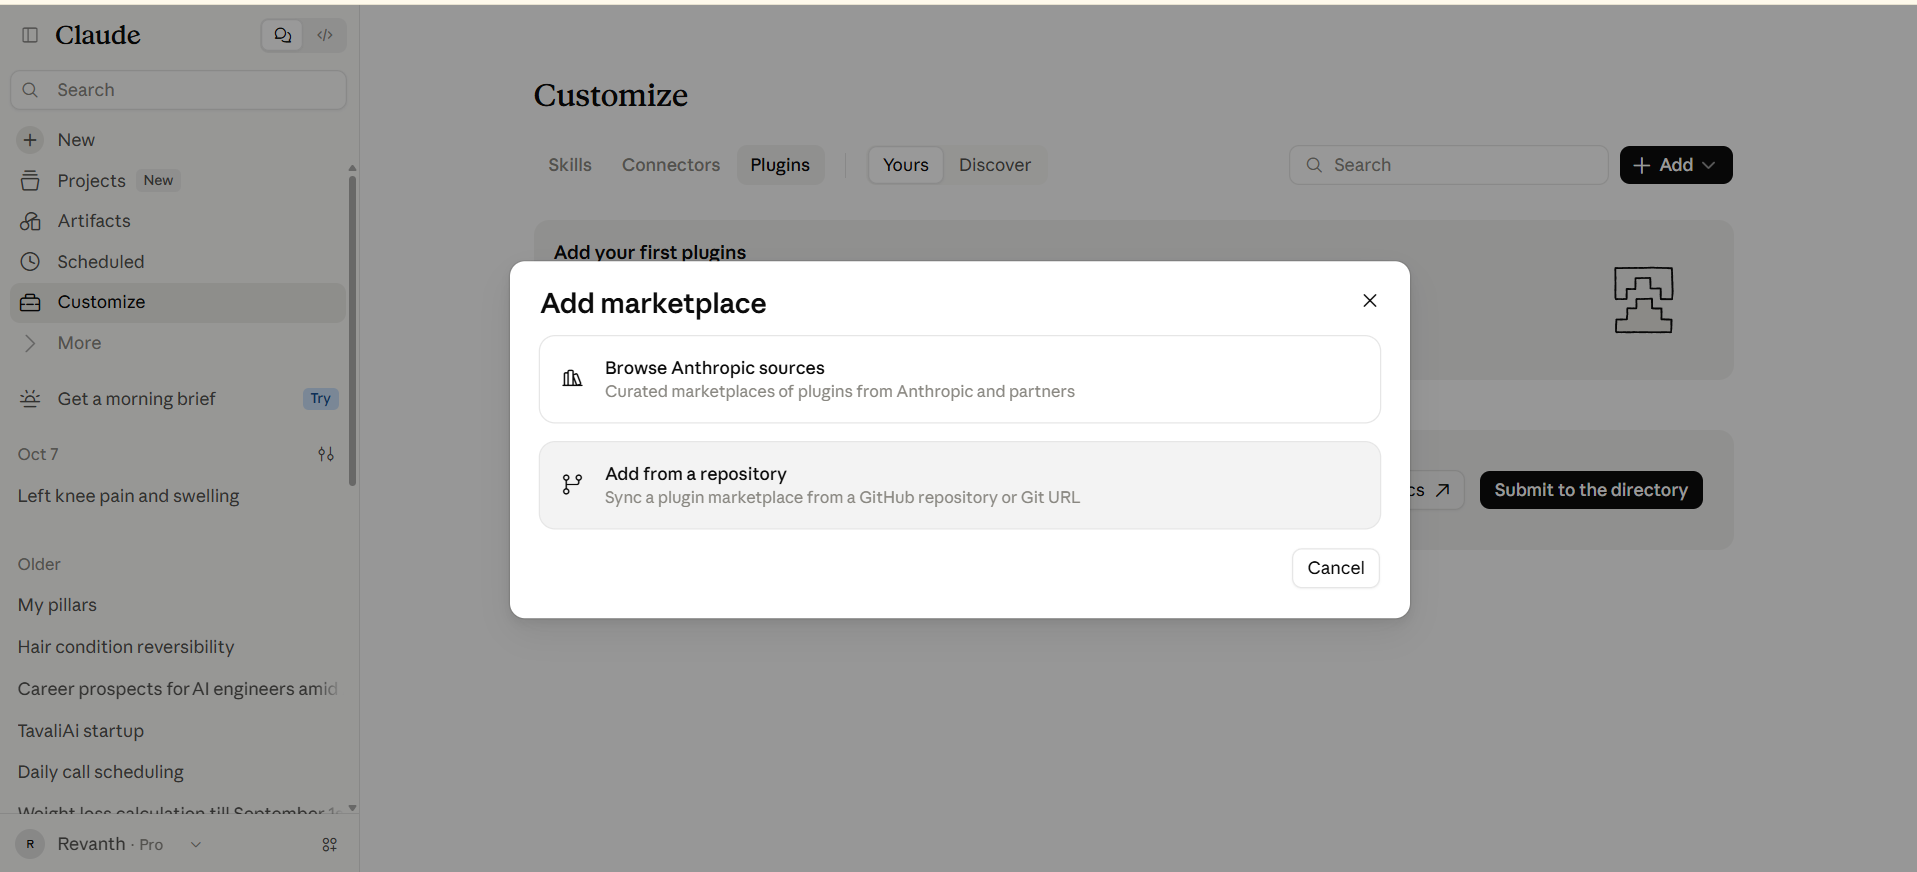This screenshot has width=1917, height=872.
Task: Open chat history filter icon
Action: click(x=326, y=454)
